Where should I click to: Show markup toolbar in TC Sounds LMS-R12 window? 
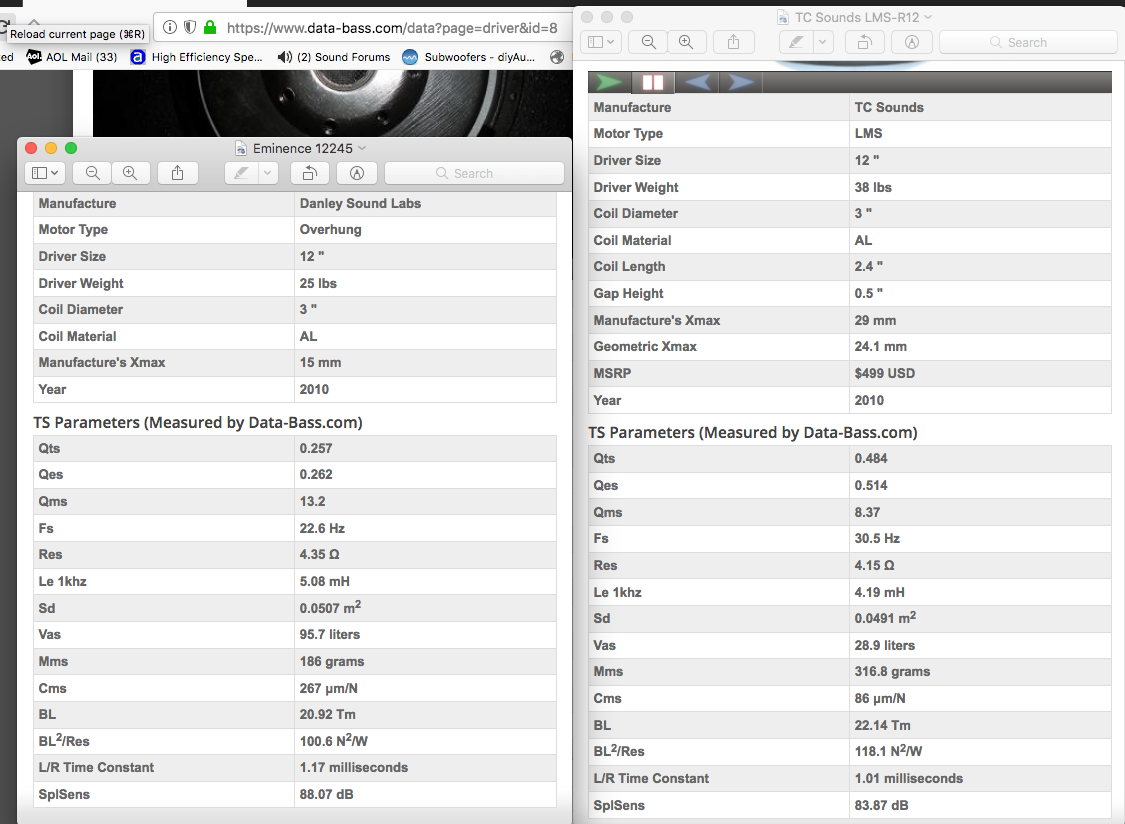click(x=912, y=42)
